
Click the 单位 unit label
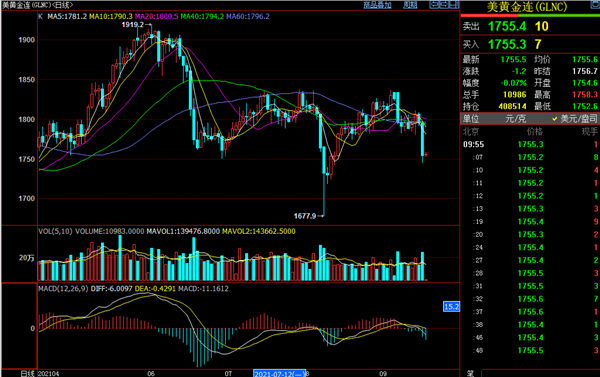tap(471, 119)
